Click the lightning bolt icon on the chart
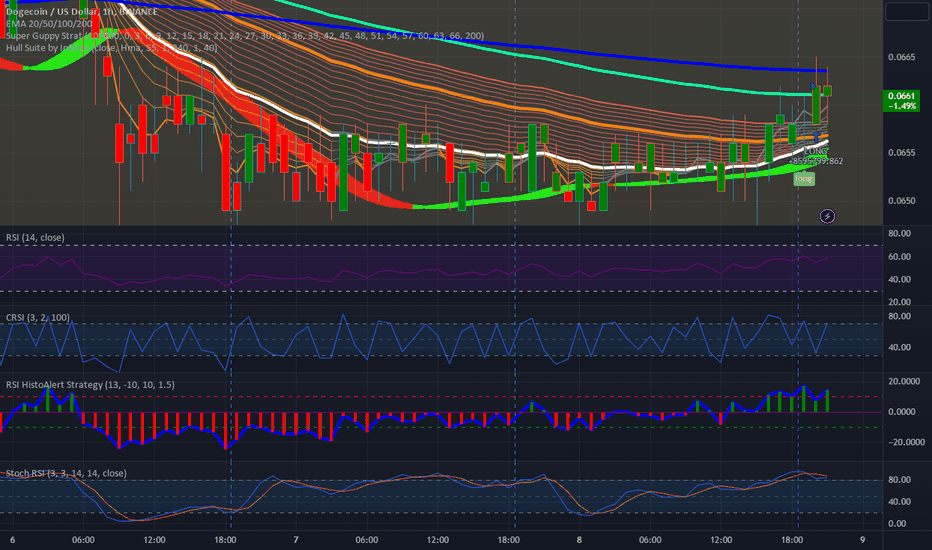Screen dimensions: 932x550 827,216
